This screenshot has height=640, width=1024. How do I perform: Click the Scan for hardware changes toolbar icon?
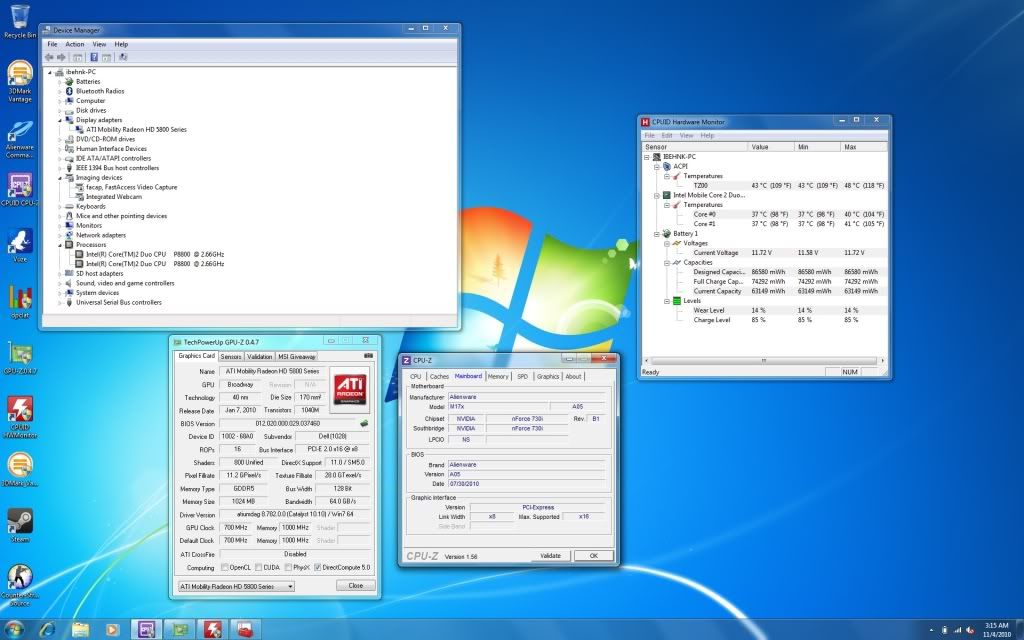pyautogui.click(x=123, y=57)
